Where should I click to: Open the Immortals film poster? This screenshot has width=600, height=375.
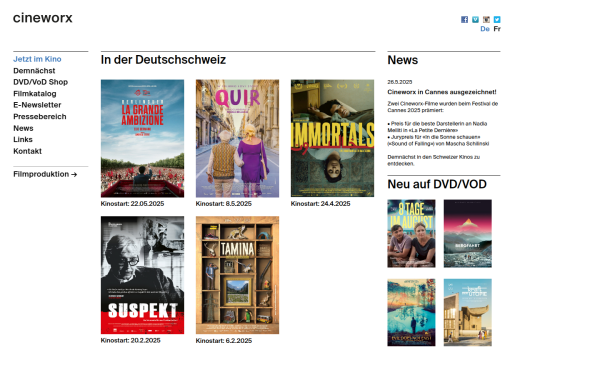[x=332, y=139]
